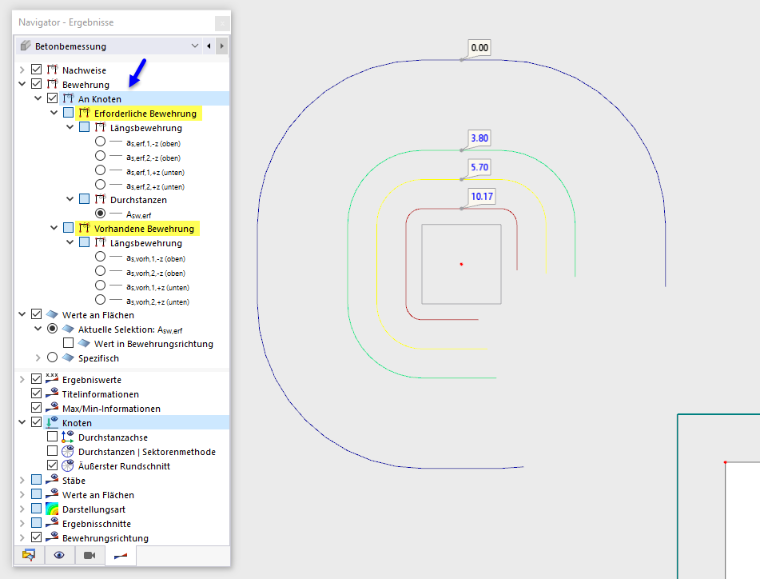Viewport: 760px width, 579px height.
Task: Toggle the Bewehrungsrichtung checkbox
Action: [36, 537]
